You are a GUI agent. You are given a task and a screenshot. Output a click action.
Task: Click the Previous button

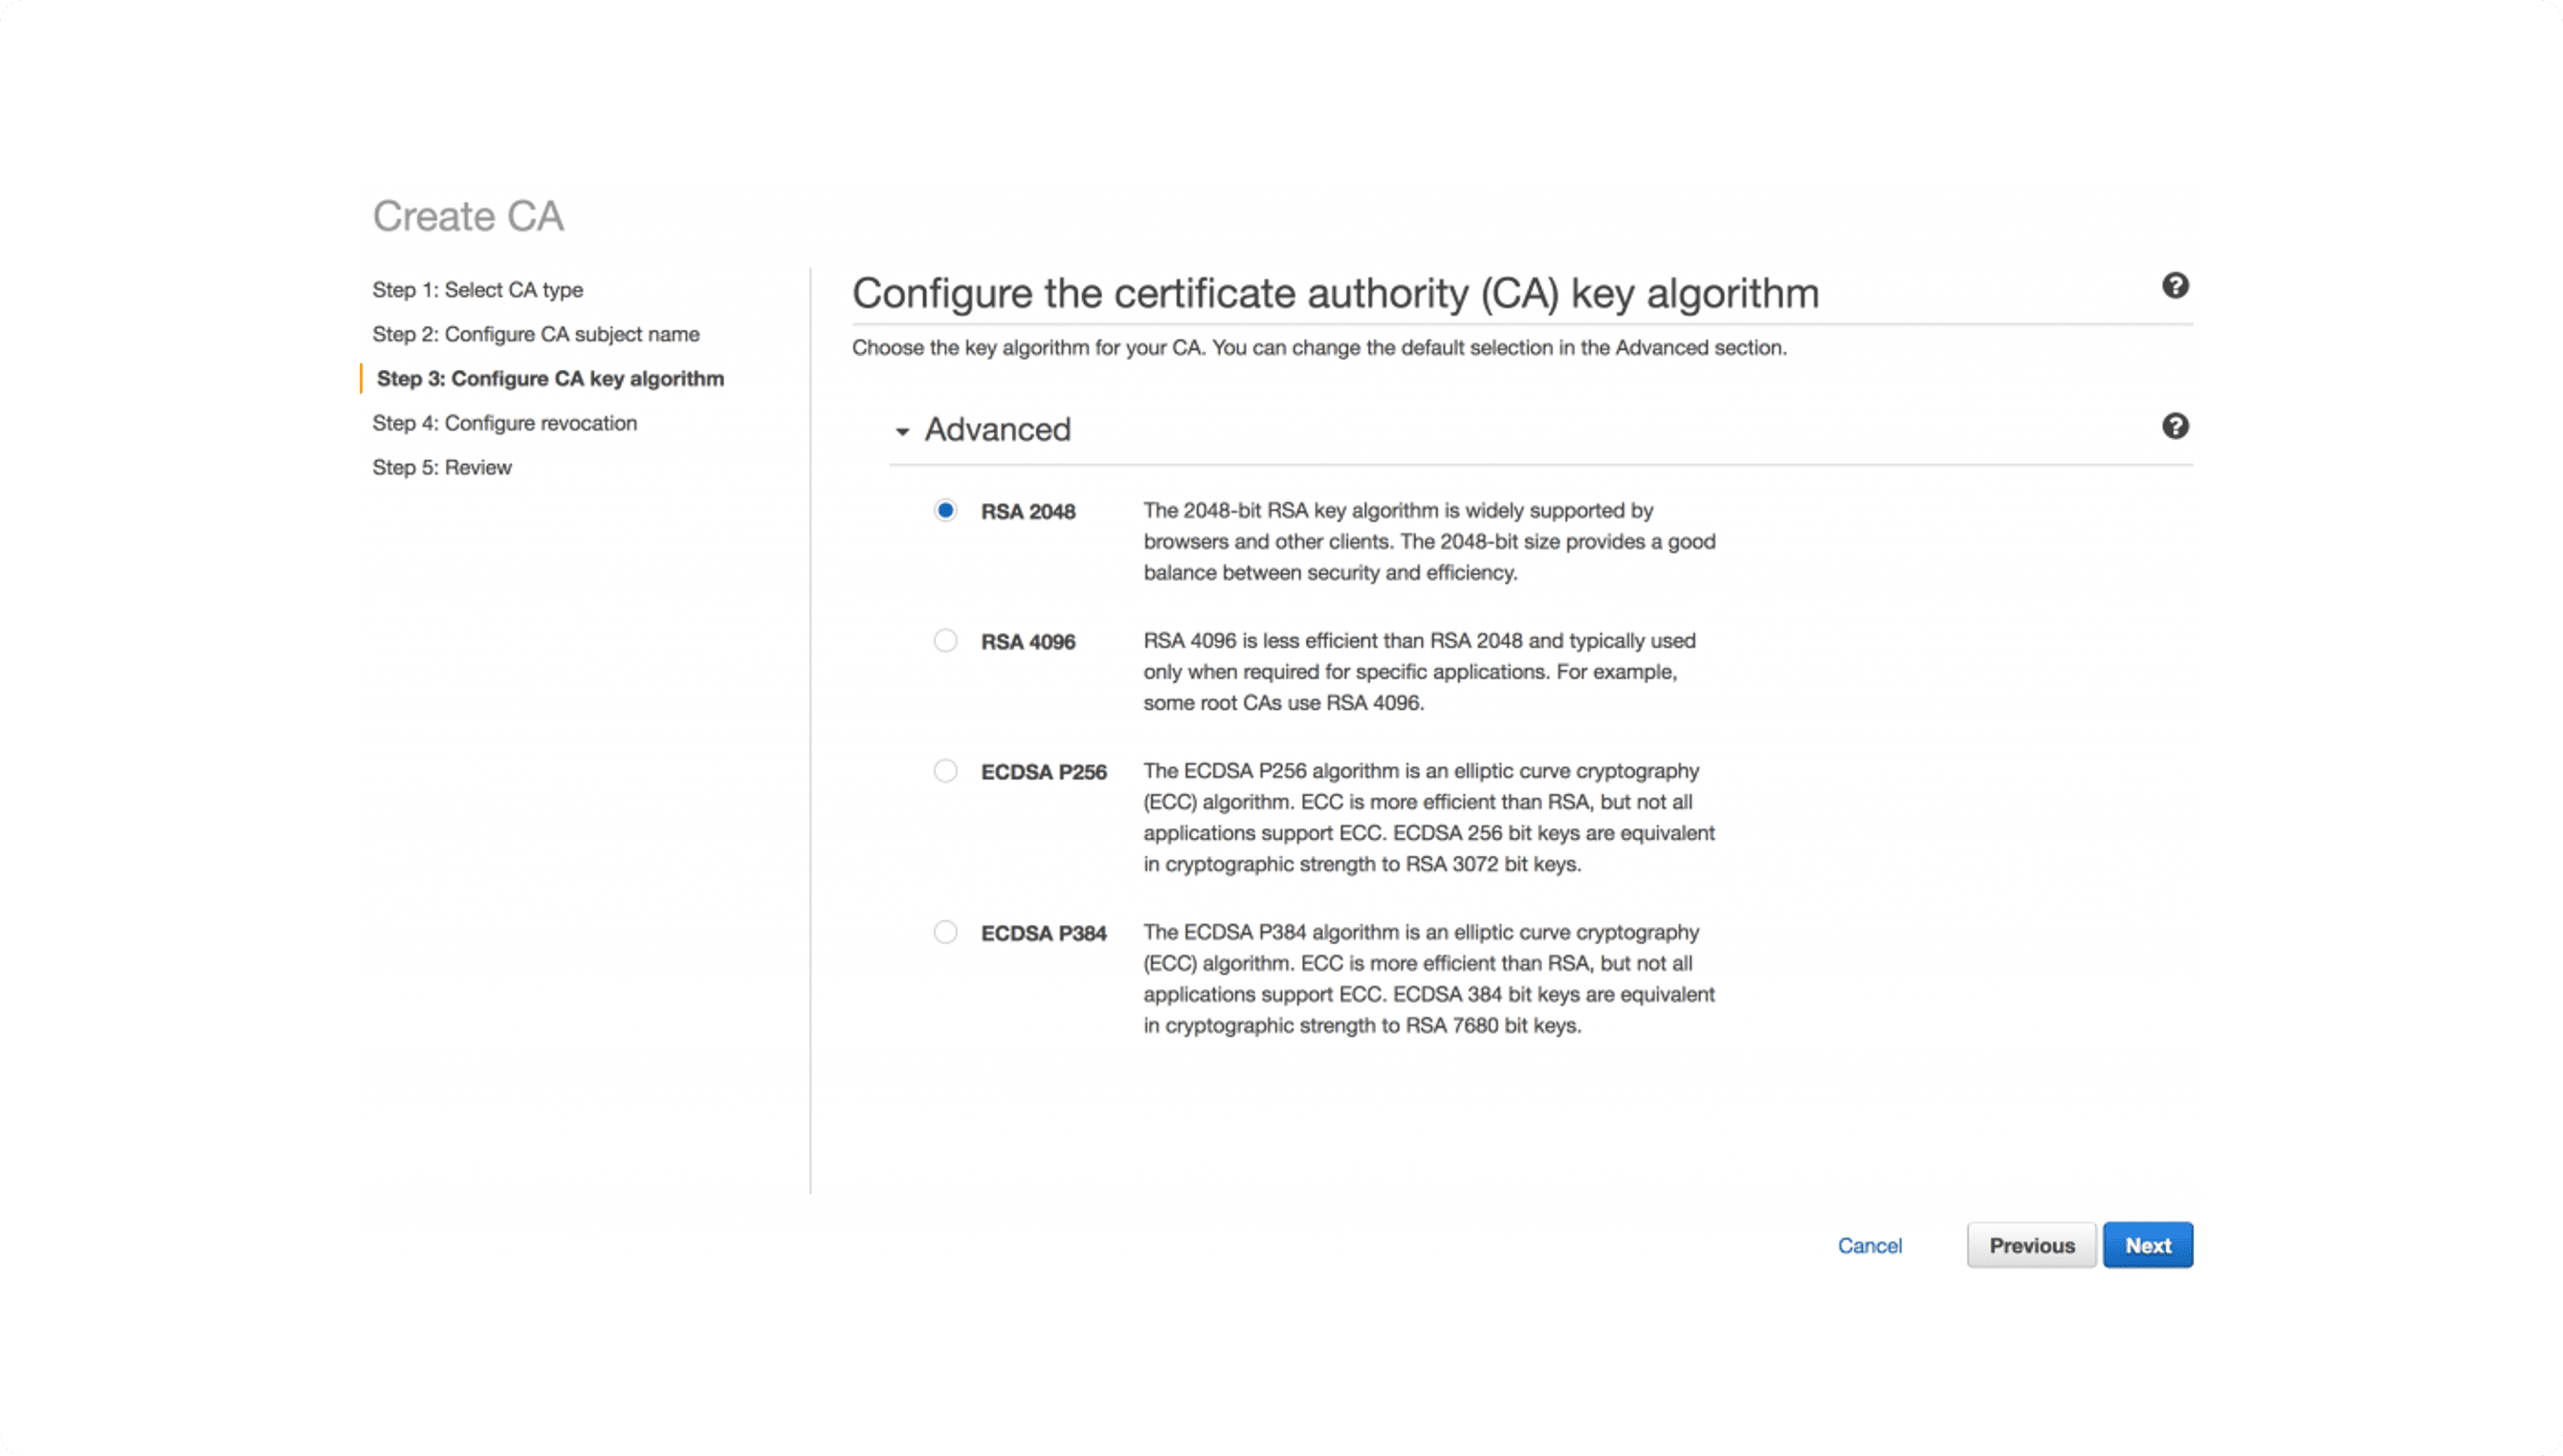2031,1245
